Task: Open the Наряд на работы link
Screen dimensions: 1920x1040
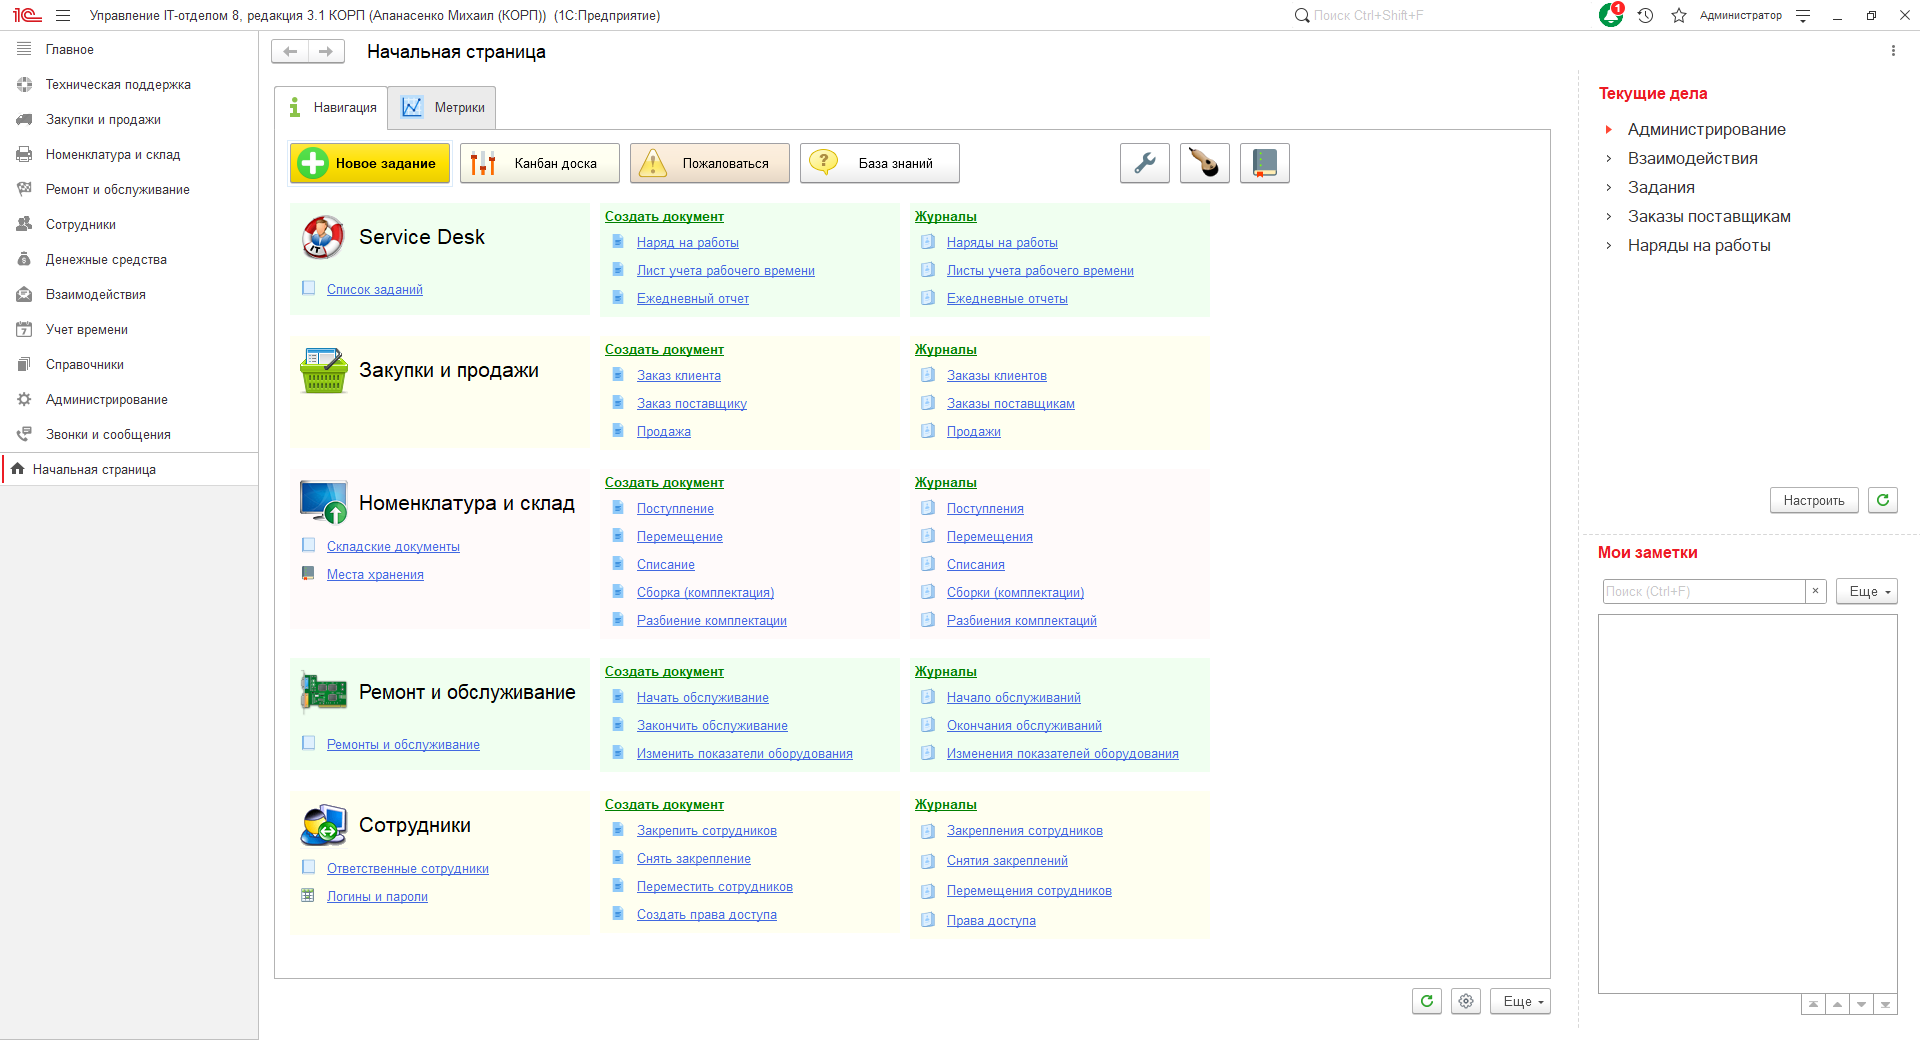Action: pyautogui.click(x=687, y=243)
